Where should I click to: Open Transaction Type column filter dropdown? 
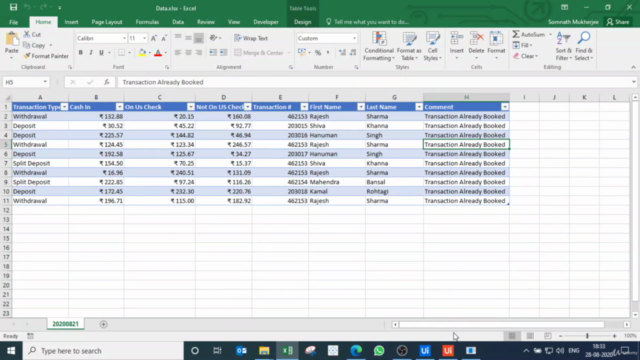(64, 107)
